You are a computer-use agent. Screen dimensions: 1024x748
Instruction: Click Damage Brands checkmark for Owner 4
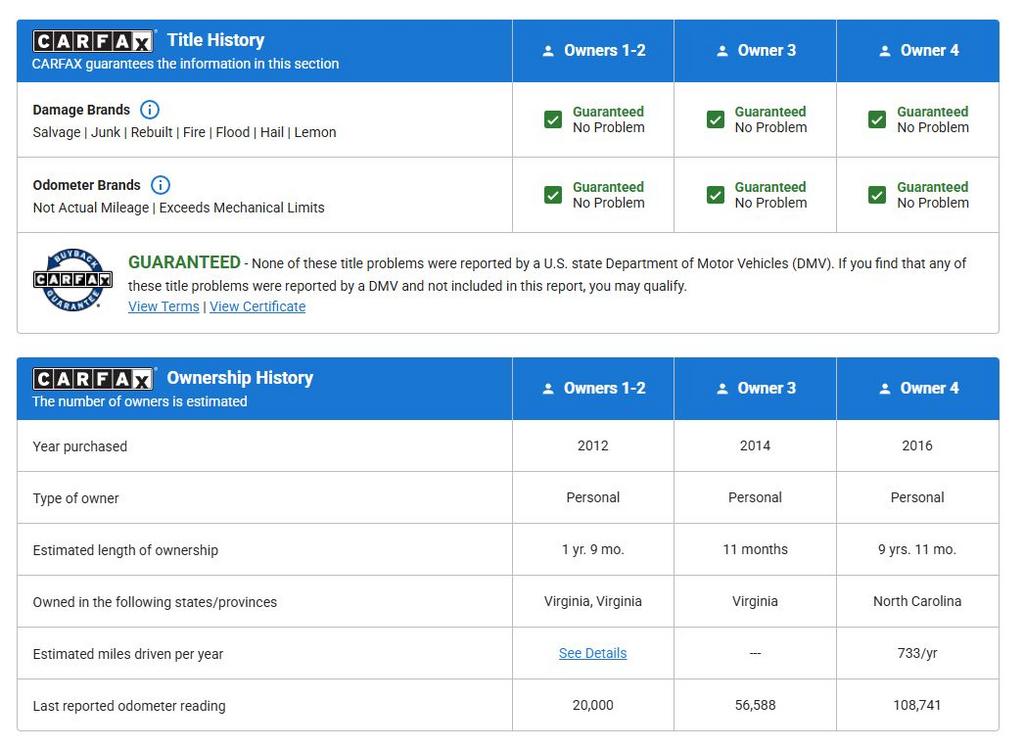tap(877, 120)
